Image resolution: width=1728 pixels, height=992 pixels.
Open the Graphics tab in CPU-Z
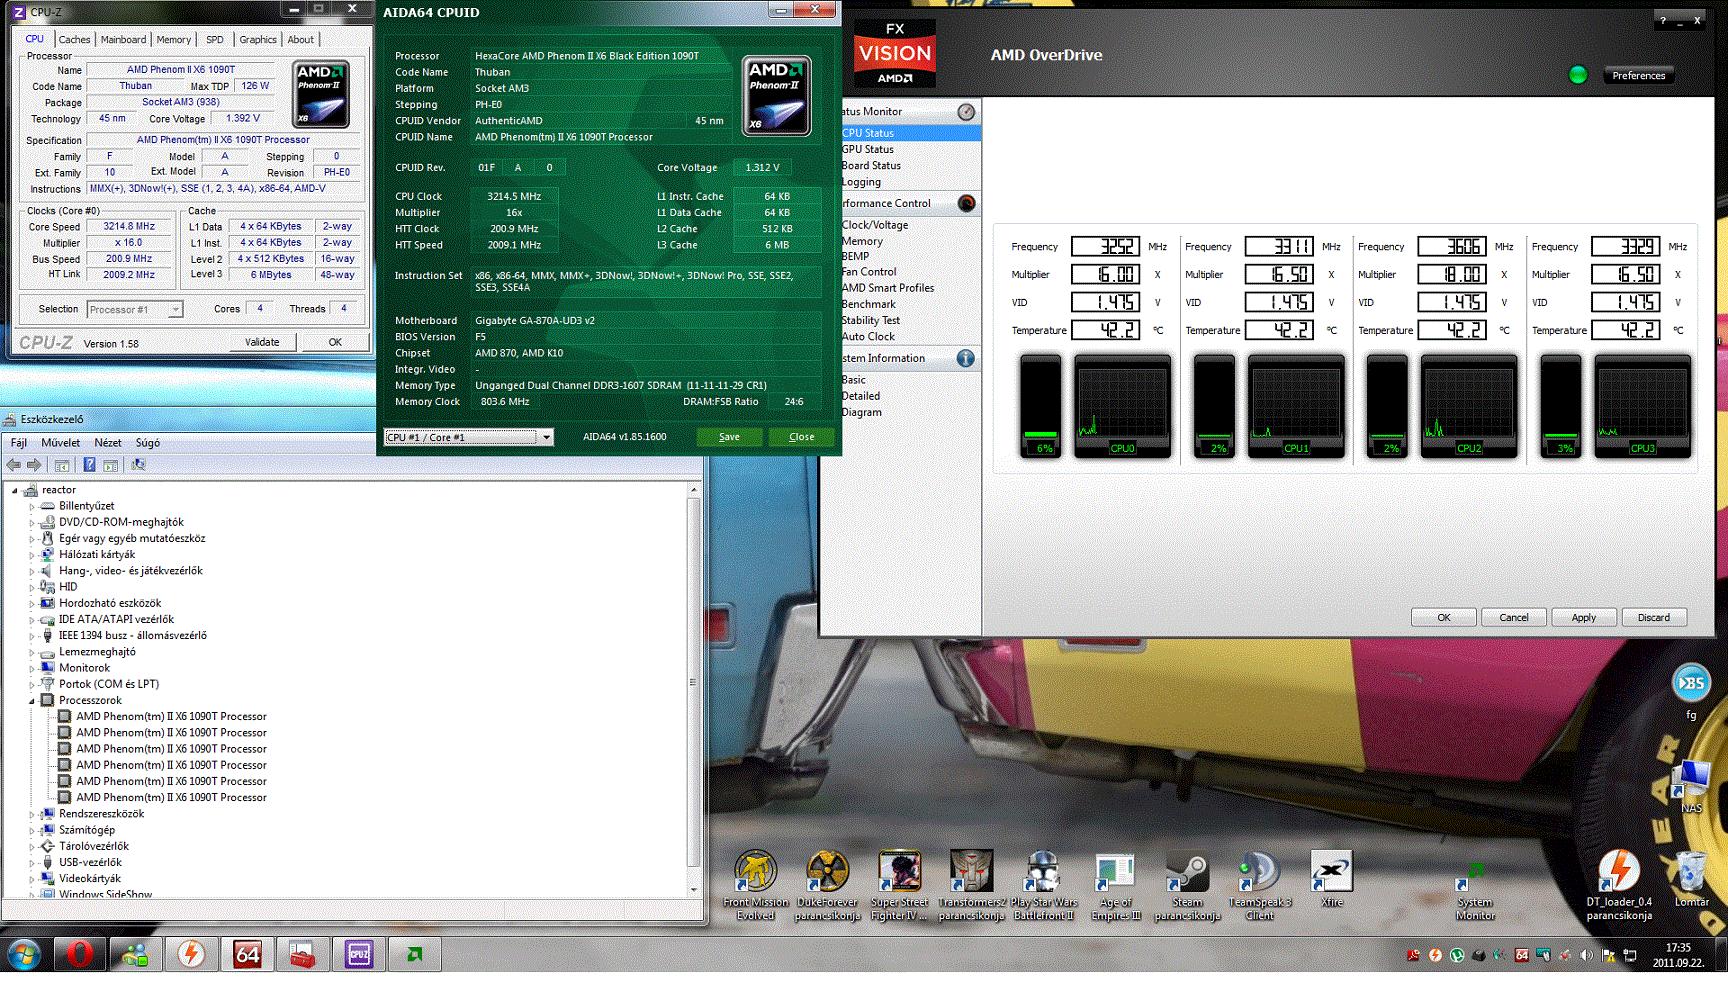point(258,40)
